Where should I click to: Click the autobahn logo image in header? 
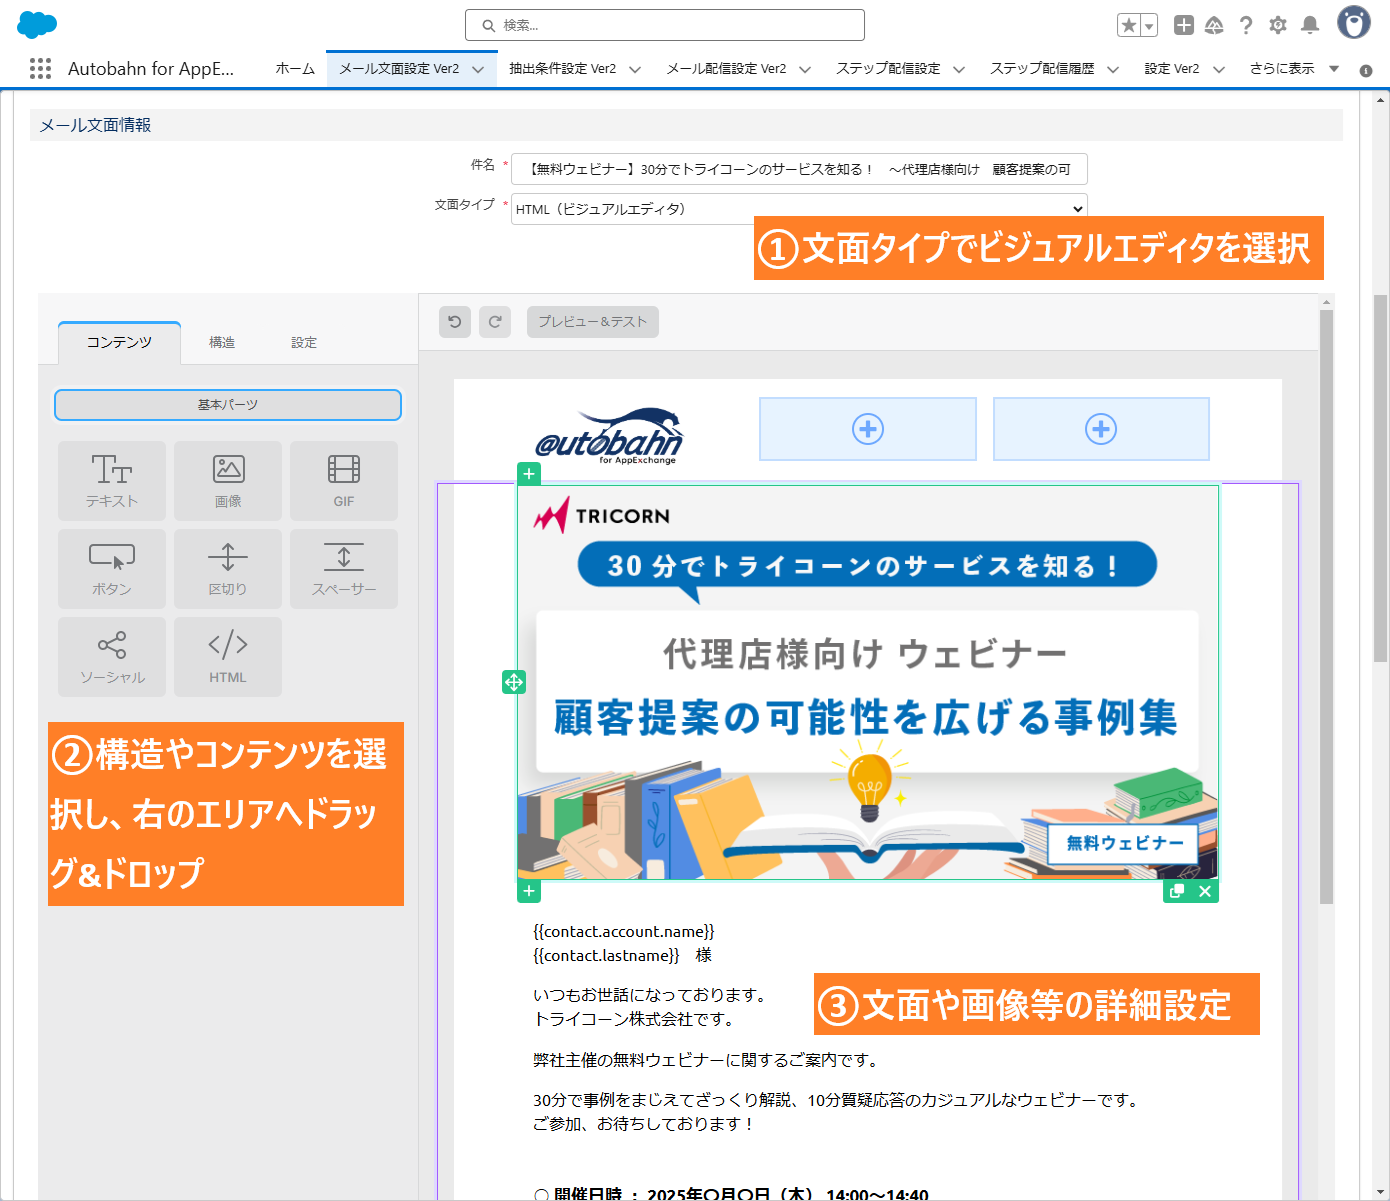click(608, 435)
